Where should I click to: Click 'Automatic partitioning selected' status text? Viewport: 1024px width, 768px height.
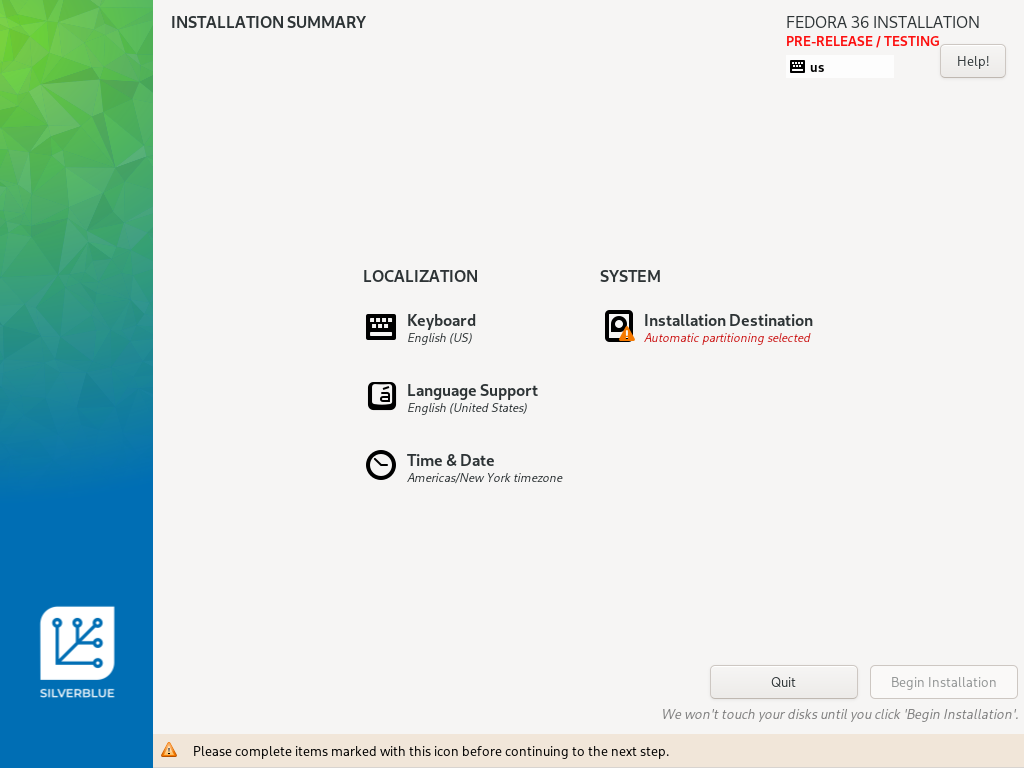[x=727, y=338]
